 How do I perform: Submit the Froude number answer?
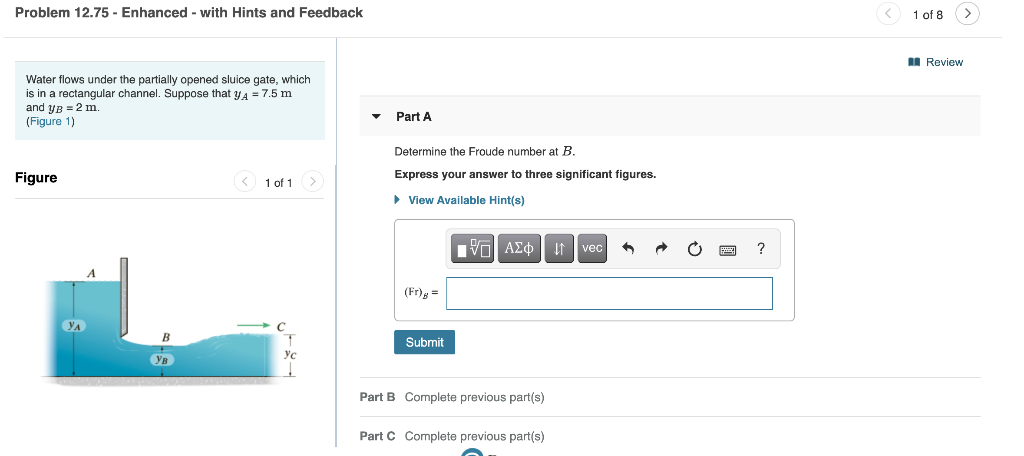pos(424,342)
